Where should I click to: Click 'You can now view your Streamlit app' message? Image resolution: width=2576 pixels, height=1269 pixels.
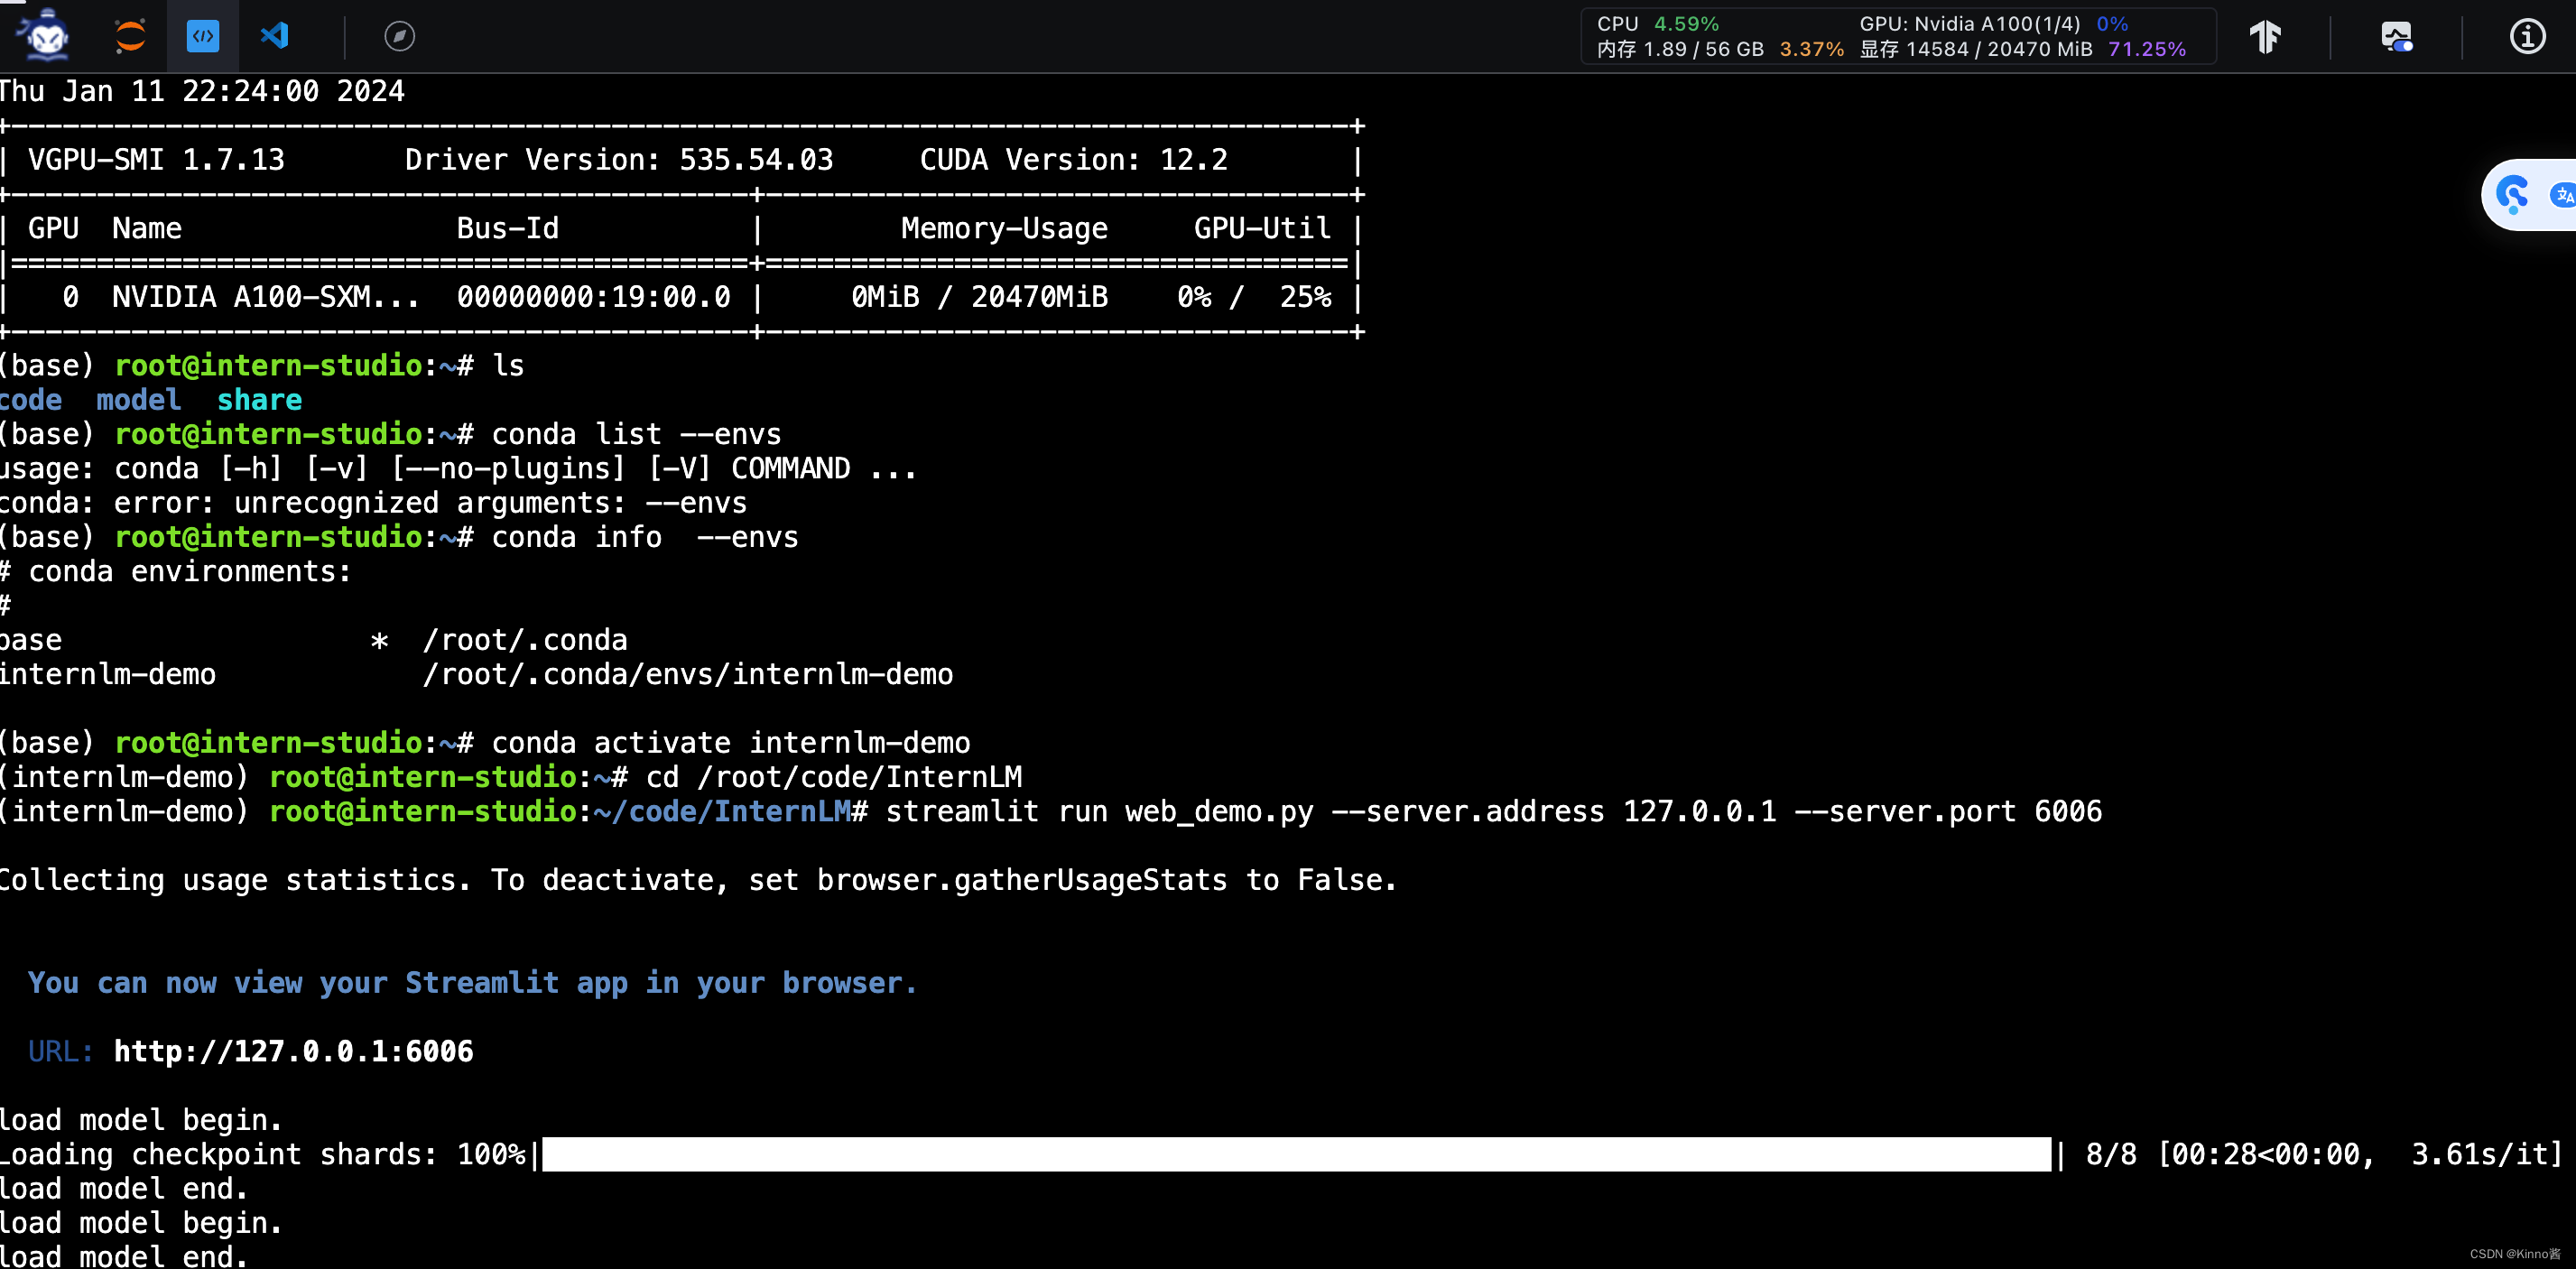(x=472, y=983)
